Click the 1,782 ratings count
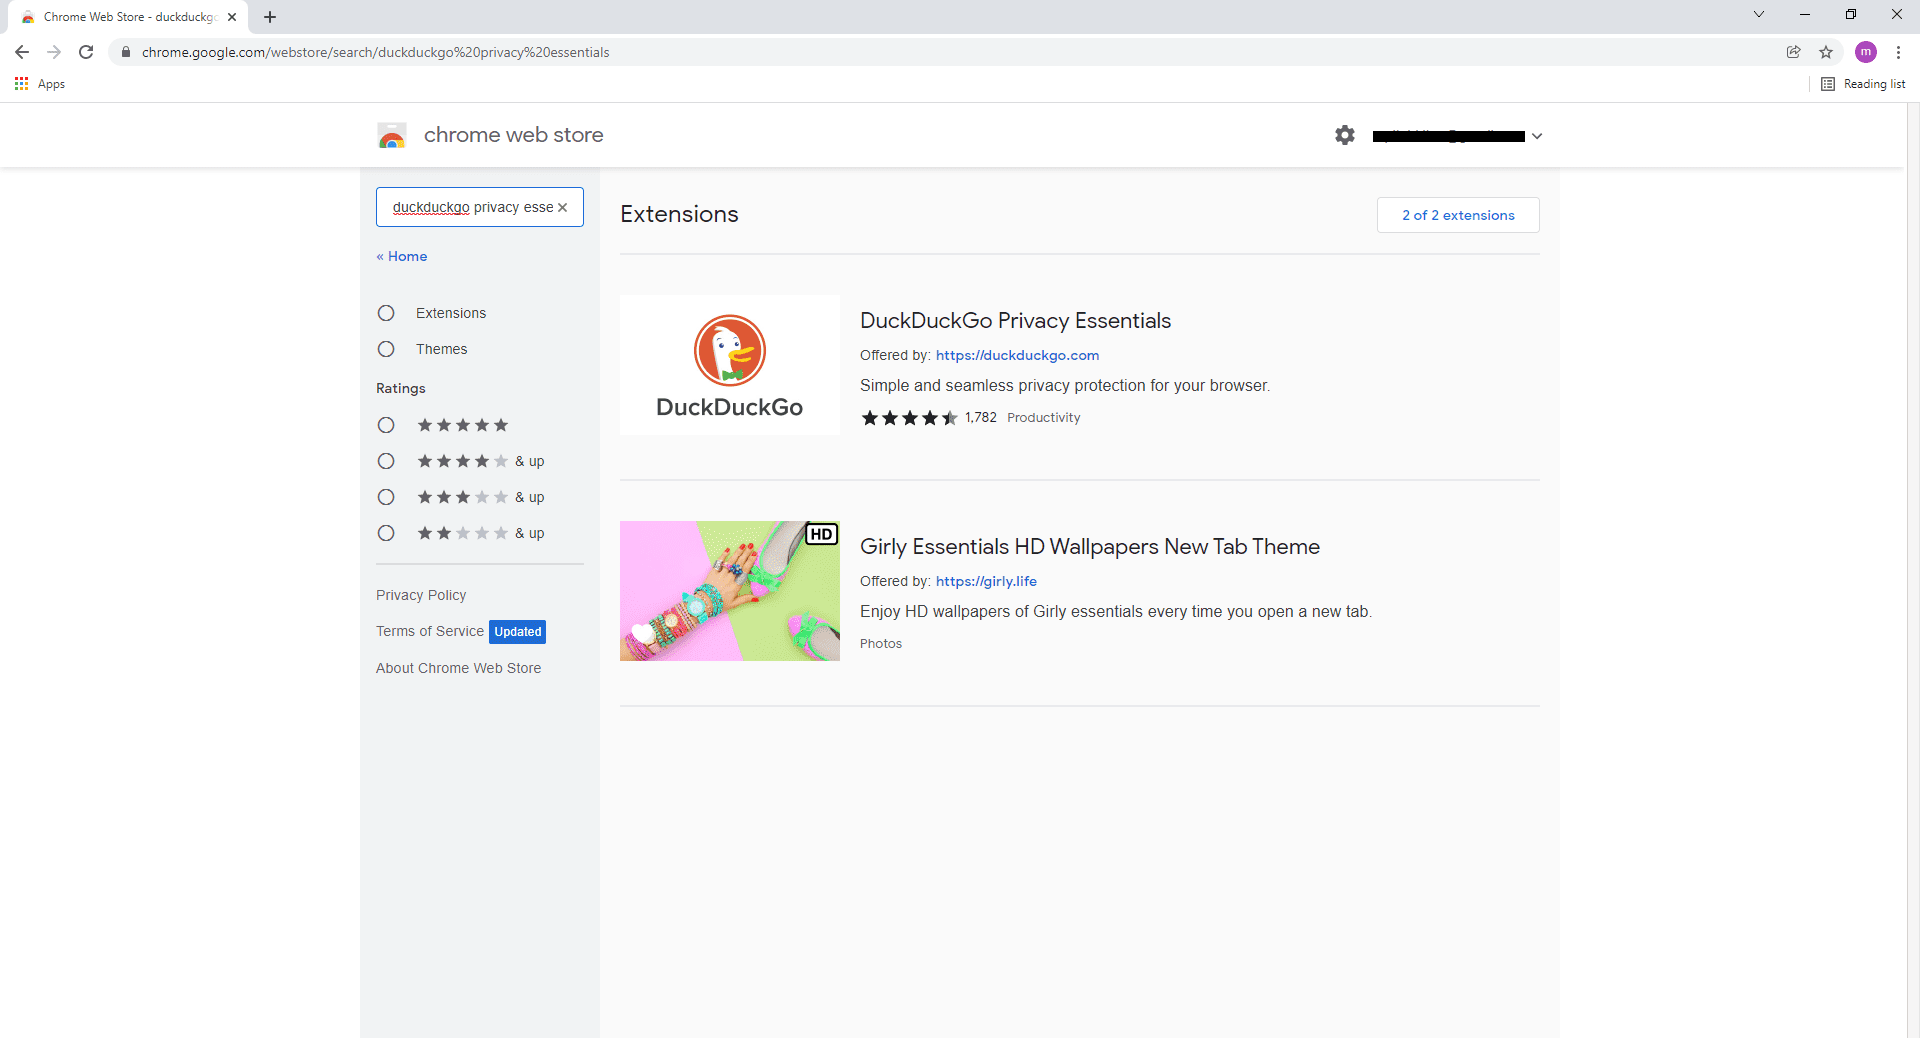 [x=981, y=418]
